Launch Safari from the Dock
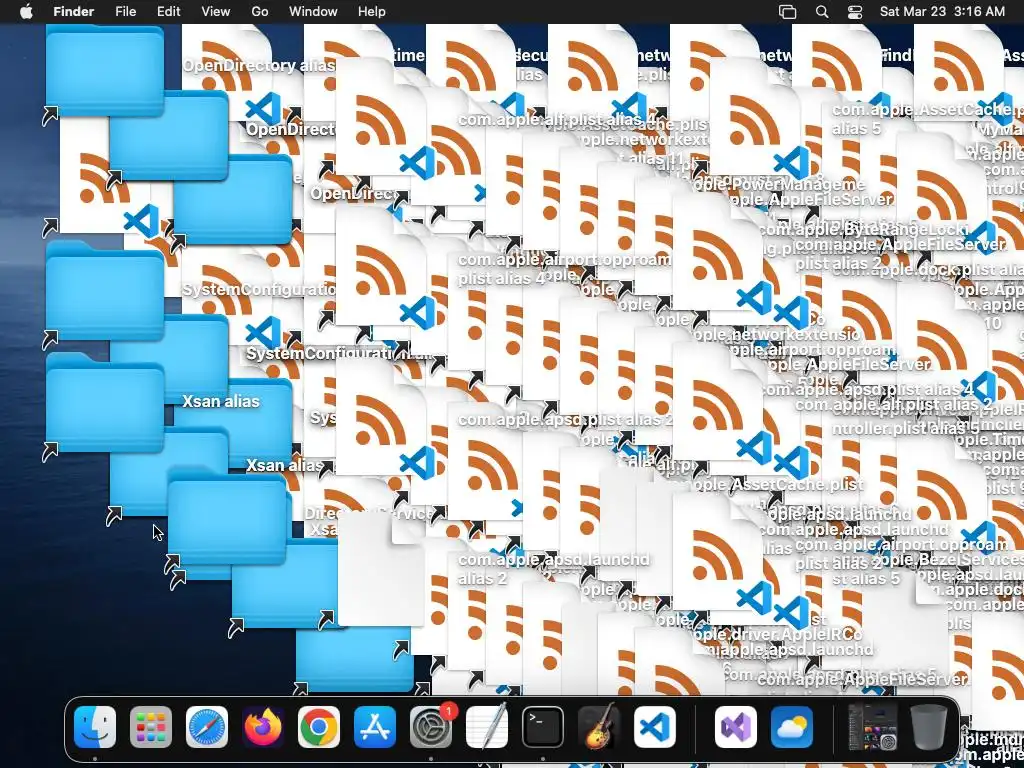This screenshot has height=768, width=1024. tap(207, 727)
